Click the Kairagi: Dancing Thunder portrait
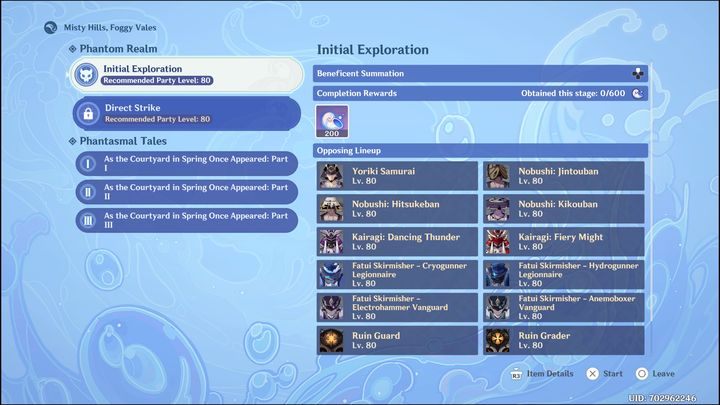This screenshot has width=720, height=405. click(x=332, y=243)
